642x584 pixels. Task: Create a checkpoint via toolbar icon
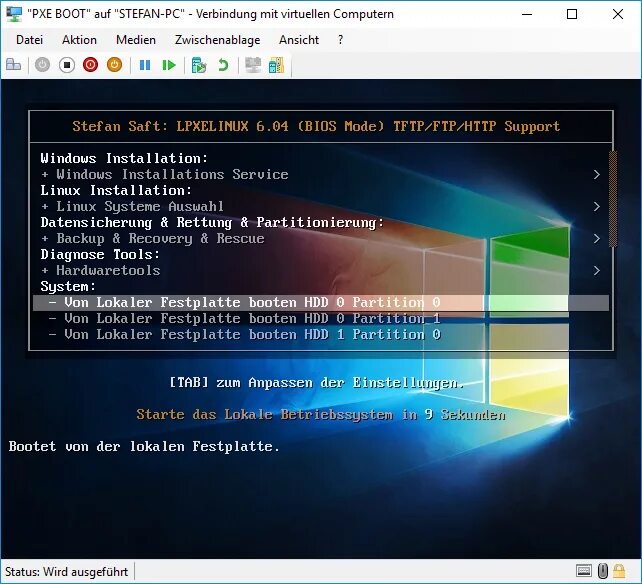tap(199, 65)
